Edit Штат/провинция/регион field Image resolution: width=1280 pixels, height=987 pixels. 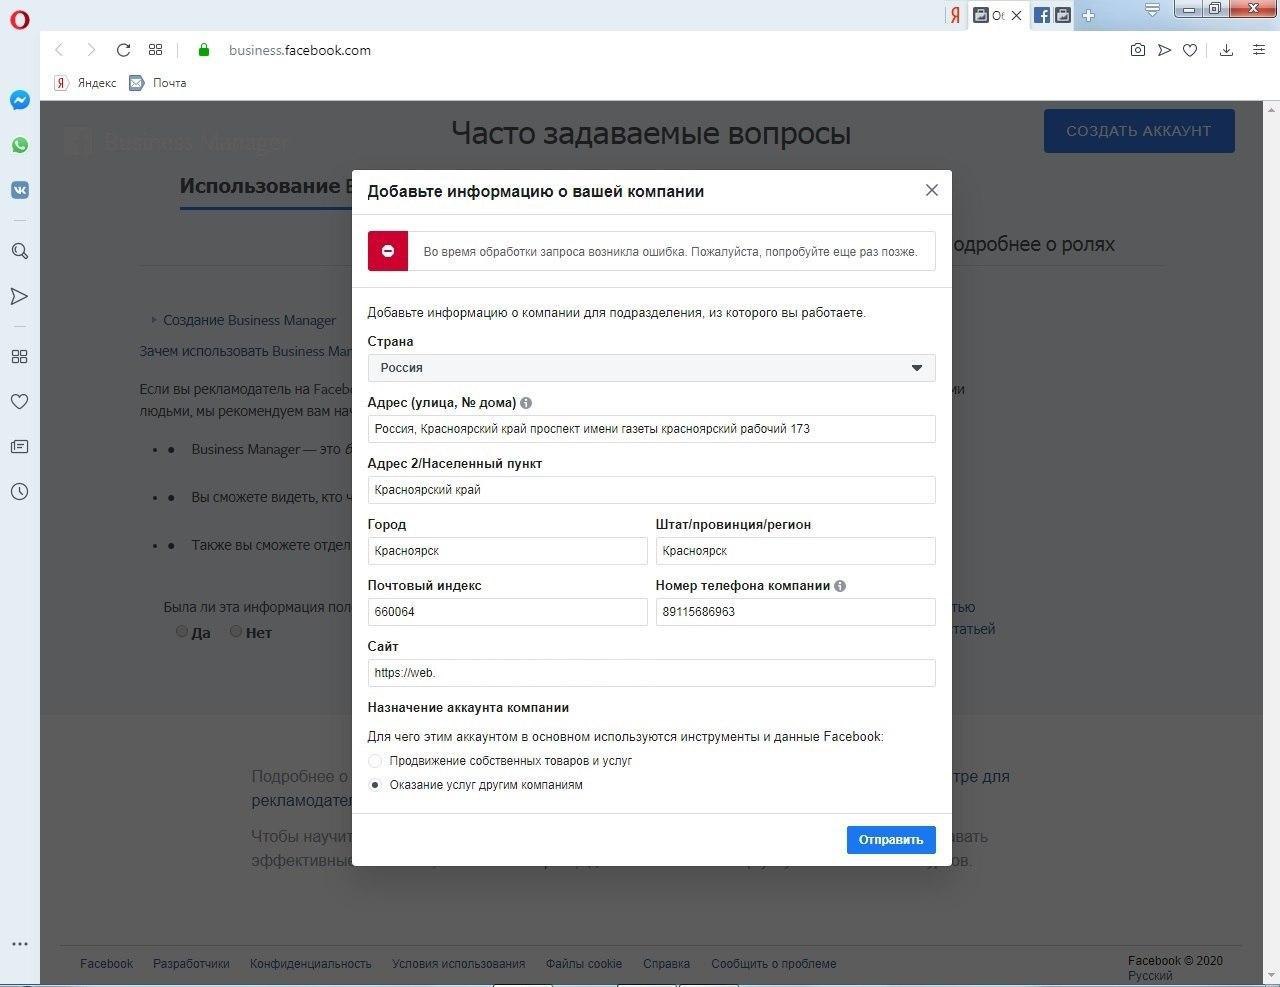point(795,551)
